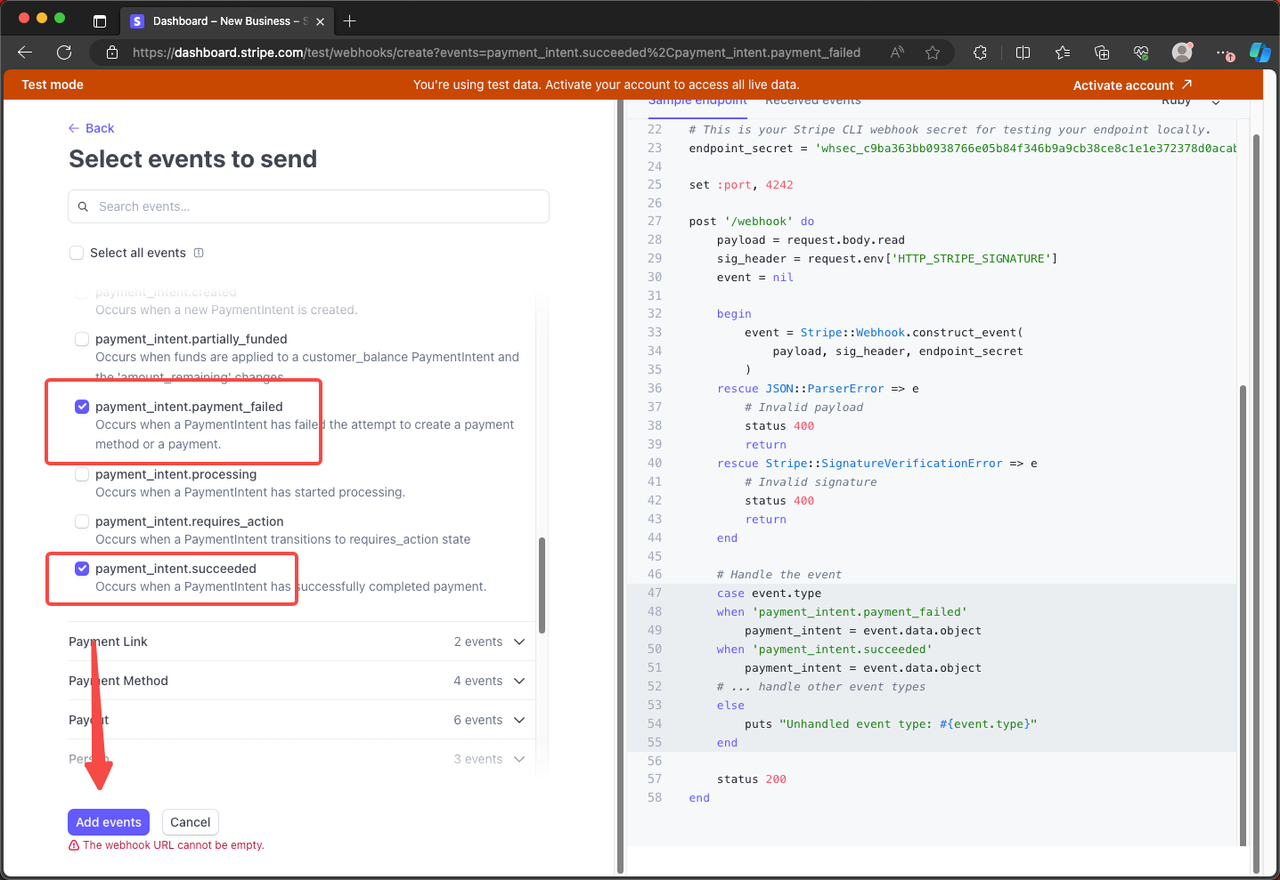Close the Dashboard – New Business tab
This screenshot has height=880, width=1280.
(x=320, y=21)
